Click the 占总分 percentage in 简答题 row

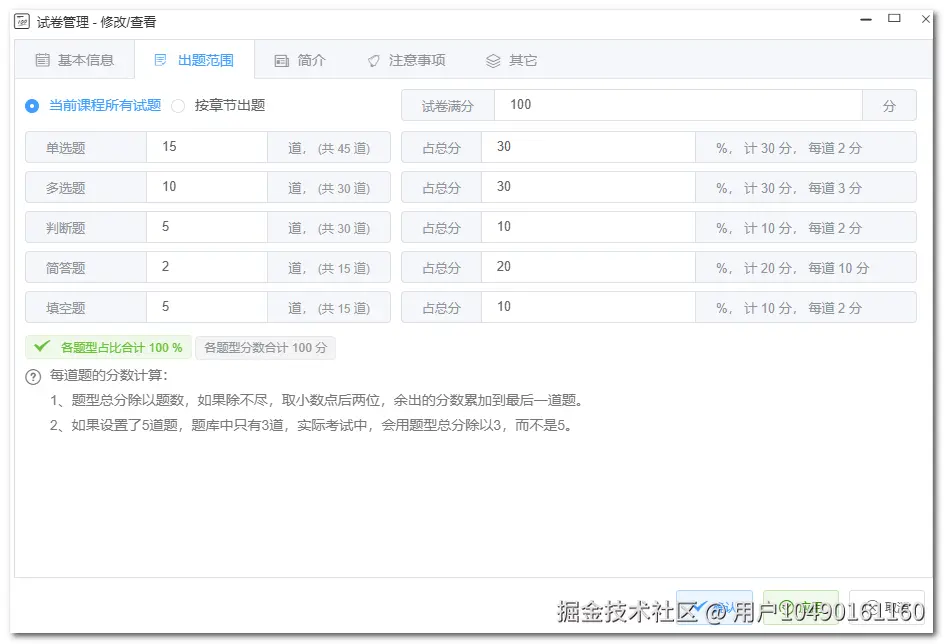(588, 267)
